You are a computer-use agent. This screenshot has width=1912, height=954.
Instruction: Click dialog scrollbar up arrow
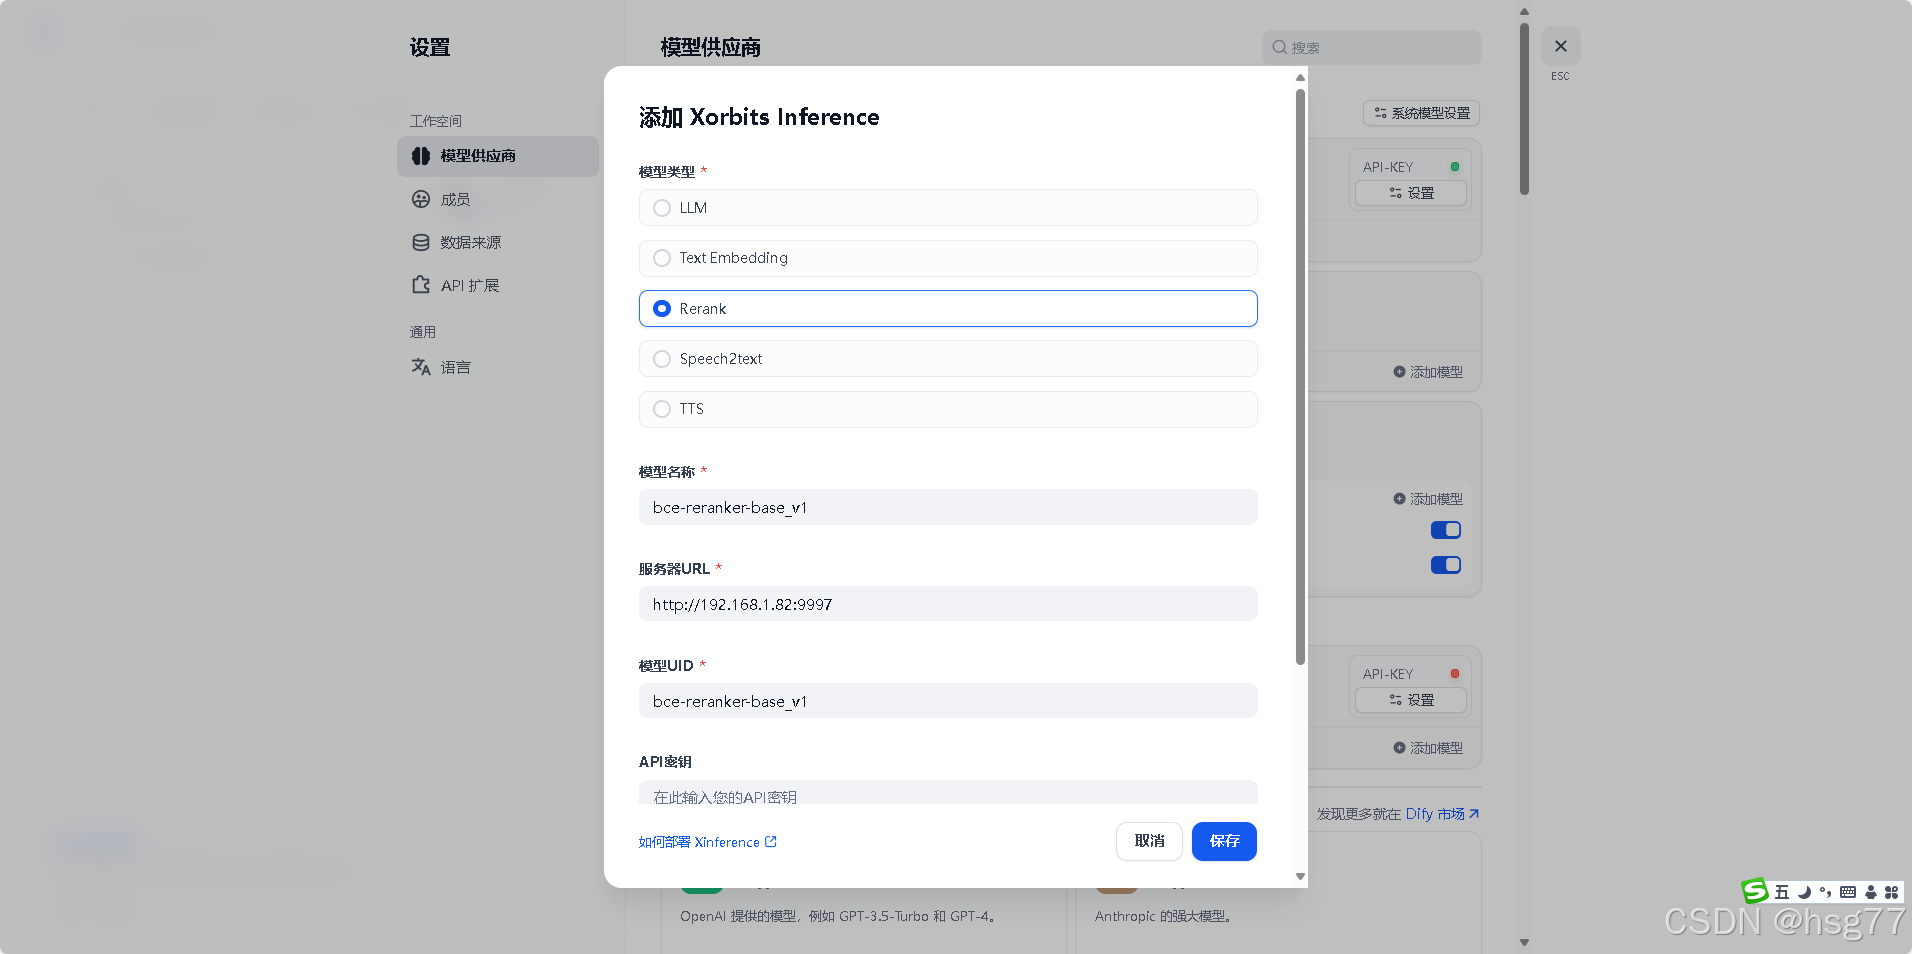[x=1300, y=77]
